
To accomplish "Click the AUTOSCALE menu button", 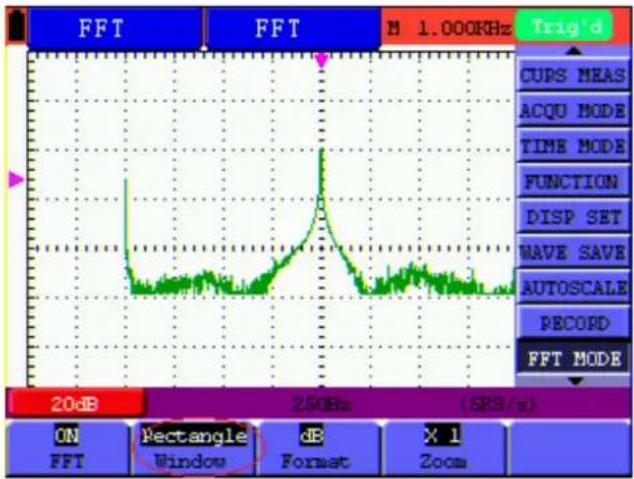I will tap(573, 288).
